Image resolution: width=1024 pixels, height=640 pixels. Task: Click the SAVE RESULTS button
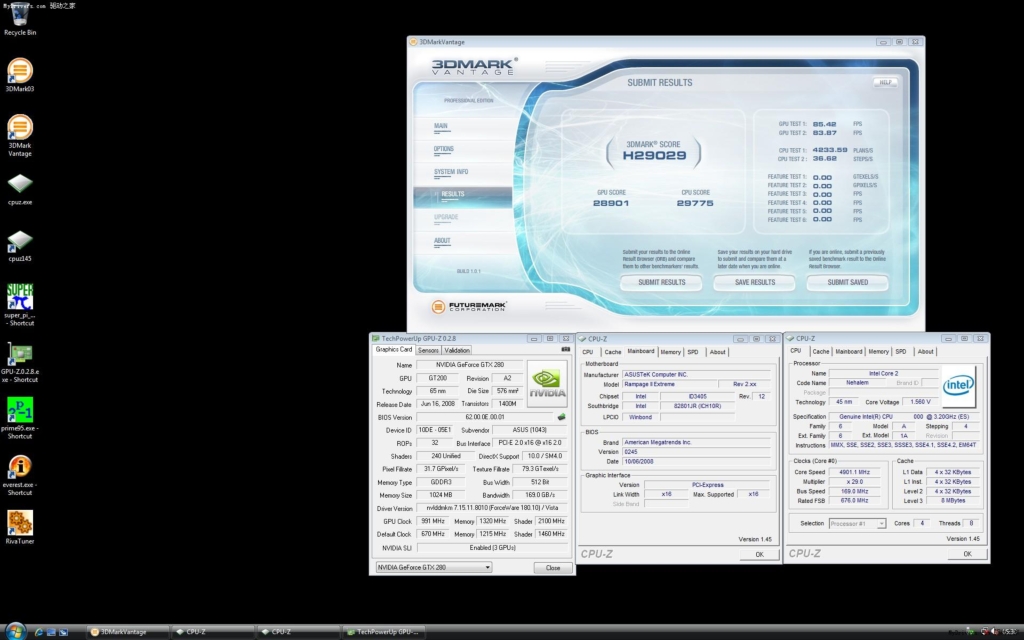tap(754, 283)
